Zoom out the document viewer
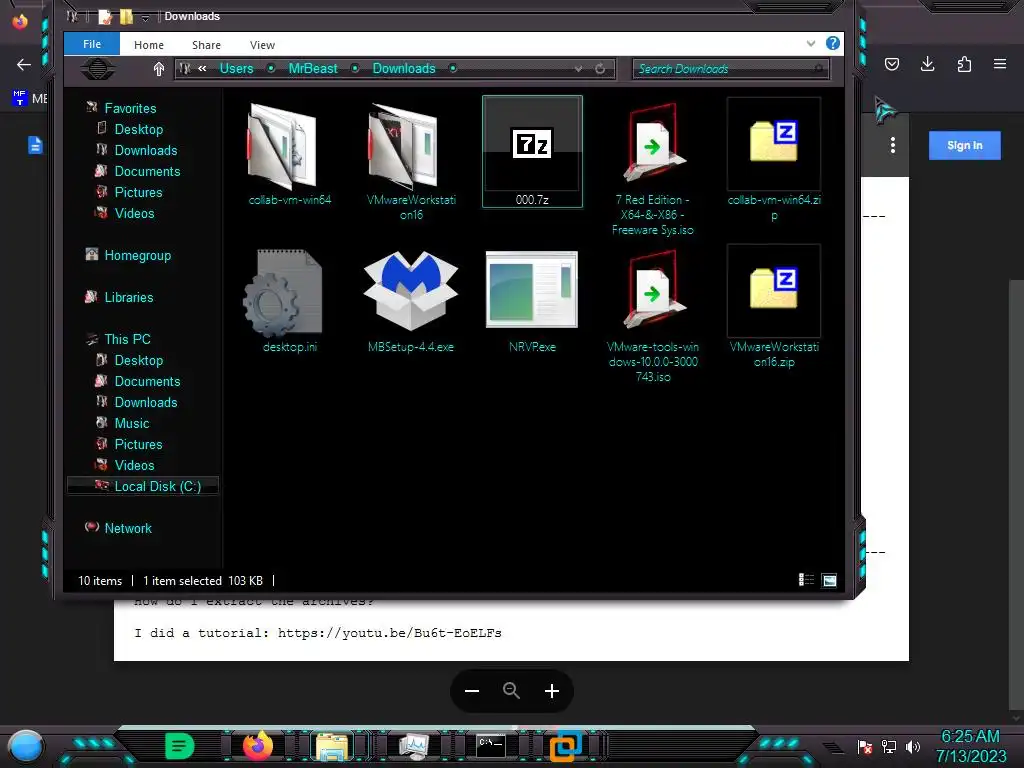 tap(472, 691)
